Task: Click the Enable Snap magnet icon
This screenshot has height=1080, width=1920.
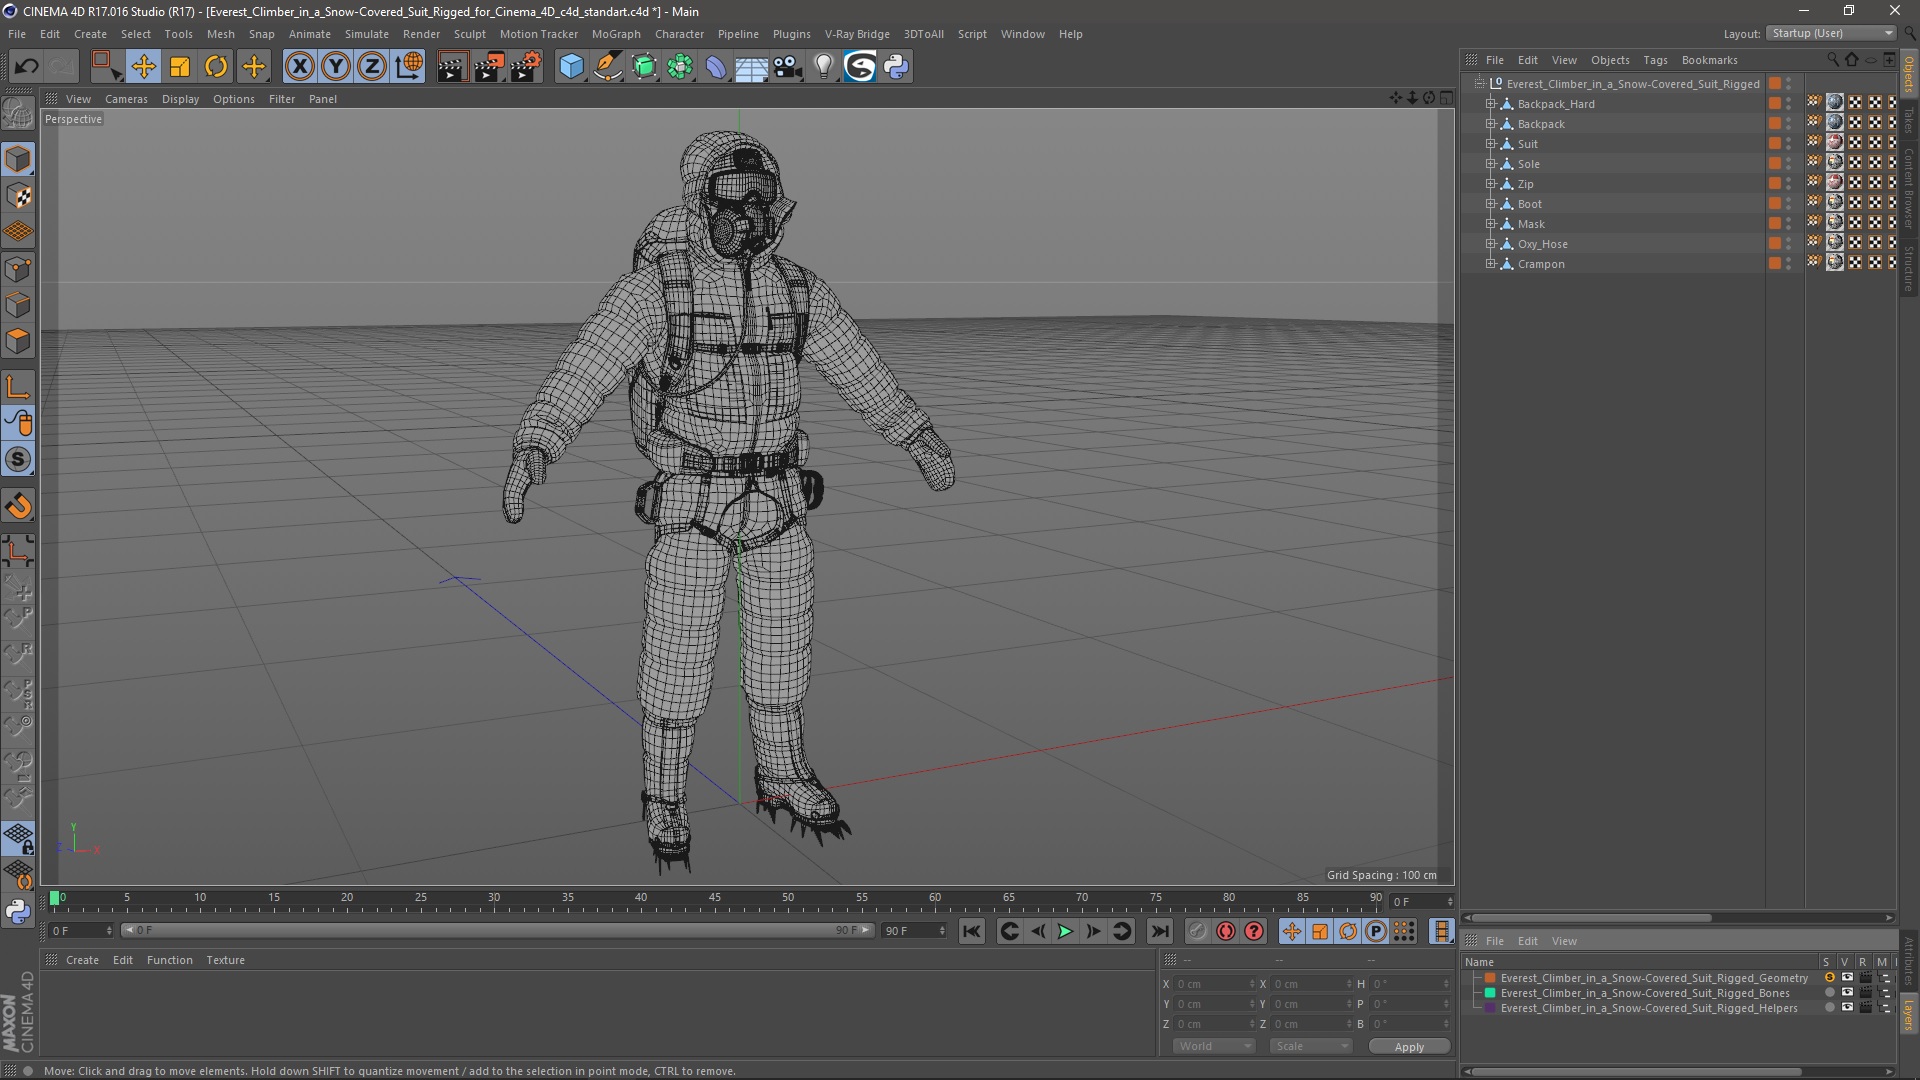Action: click(x=18, y=506)
